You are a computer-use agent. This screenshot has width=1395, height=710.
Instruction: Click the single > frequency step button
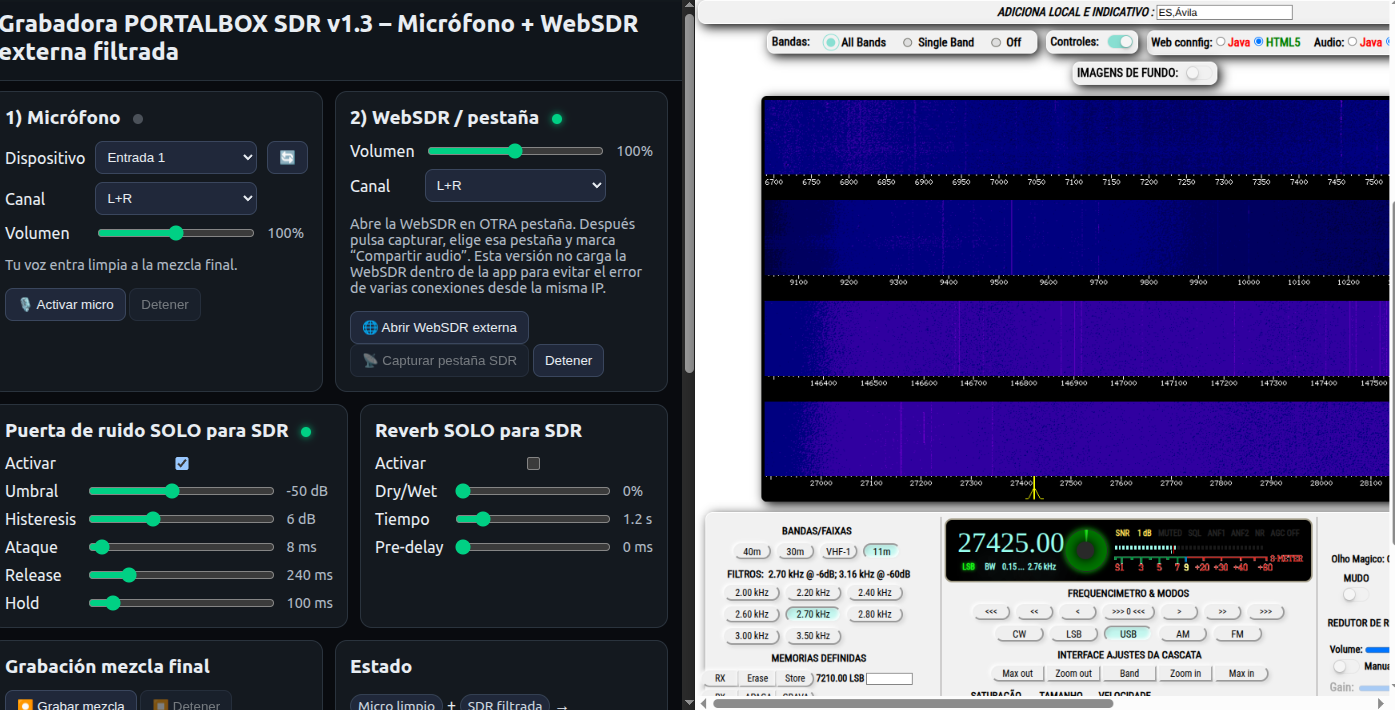point(1179,612)
